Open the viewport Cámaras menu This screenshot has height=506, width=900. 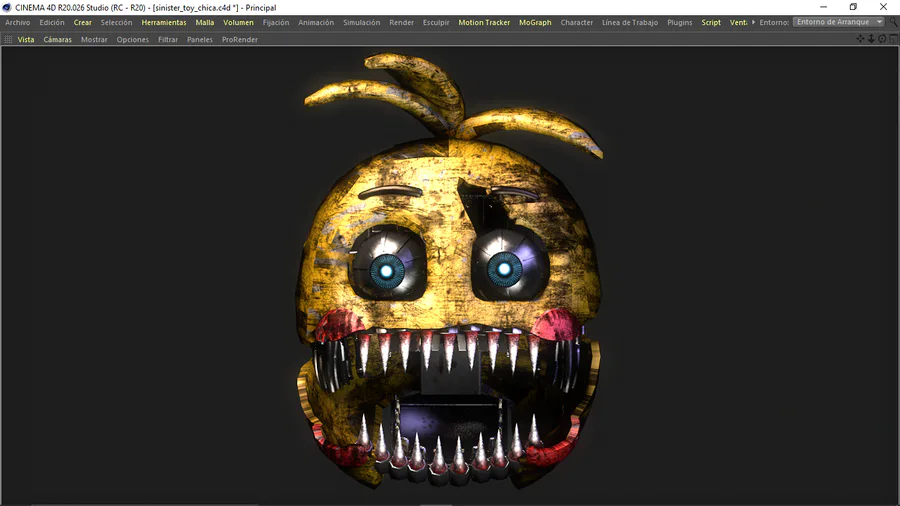[57, 40]
